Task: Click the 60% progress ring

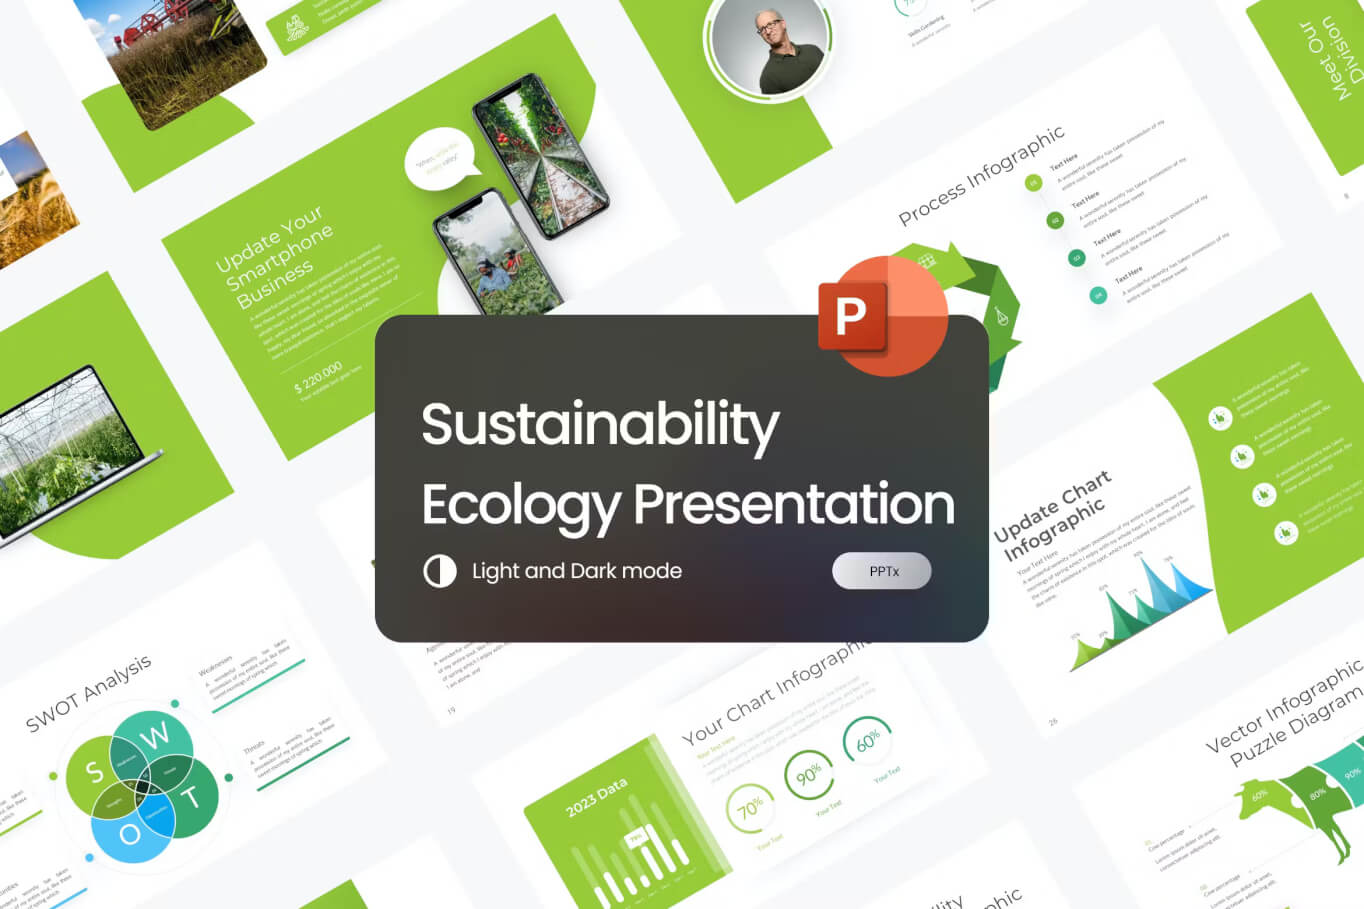Action: coord(867,741)
